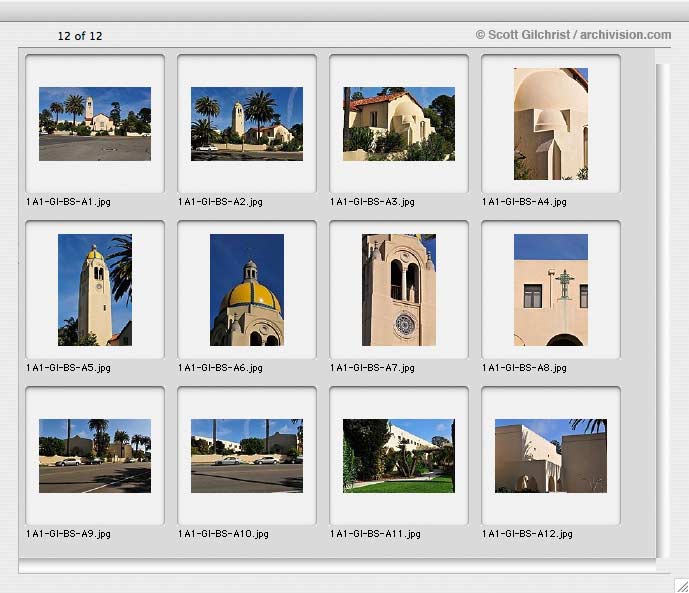Click the file name 1A1-GI-BS-A7.jpg

[x=372, y=368]
